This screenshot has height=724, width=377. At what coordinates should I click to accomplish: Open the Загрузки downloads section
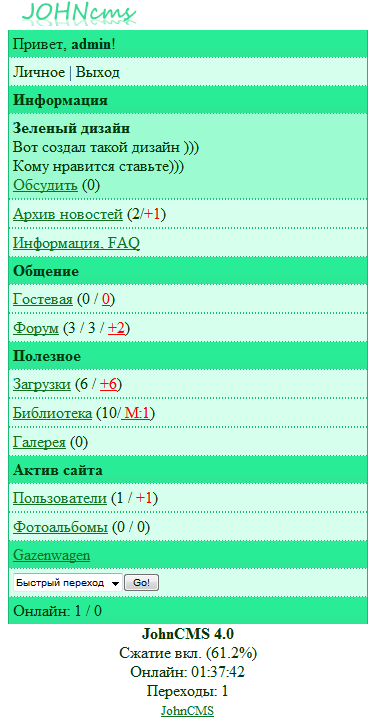point(42,385)
